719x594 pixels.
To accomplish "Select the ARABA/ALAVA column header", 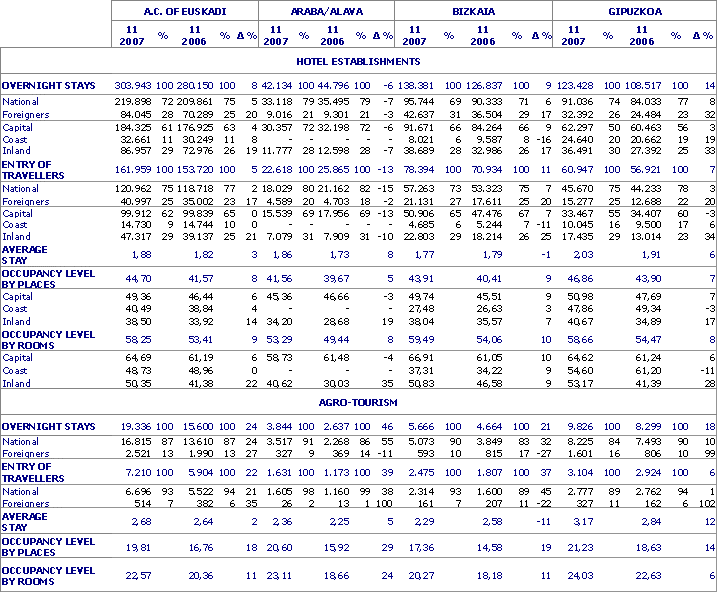I will click(x=326, y=11).
